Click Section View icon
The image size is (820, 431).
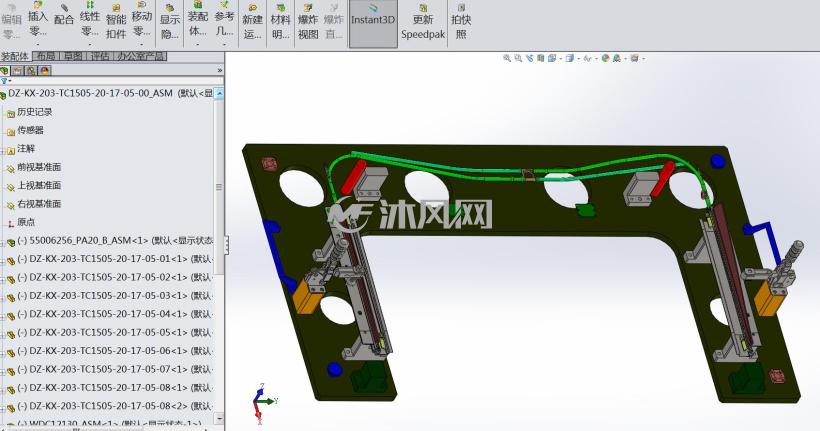(x=540, y=58)
